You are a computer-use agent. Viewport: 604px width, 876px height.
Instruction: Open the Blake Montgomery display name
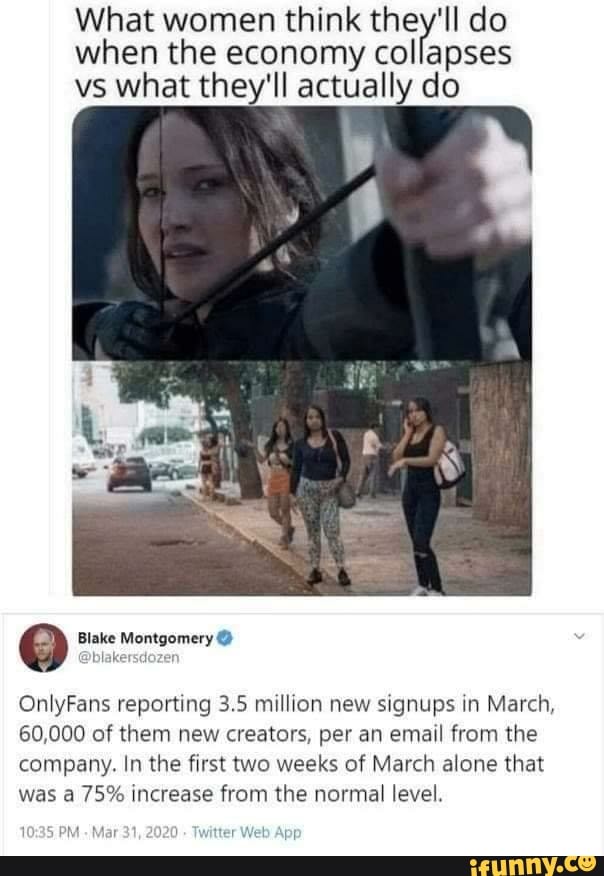145,638
